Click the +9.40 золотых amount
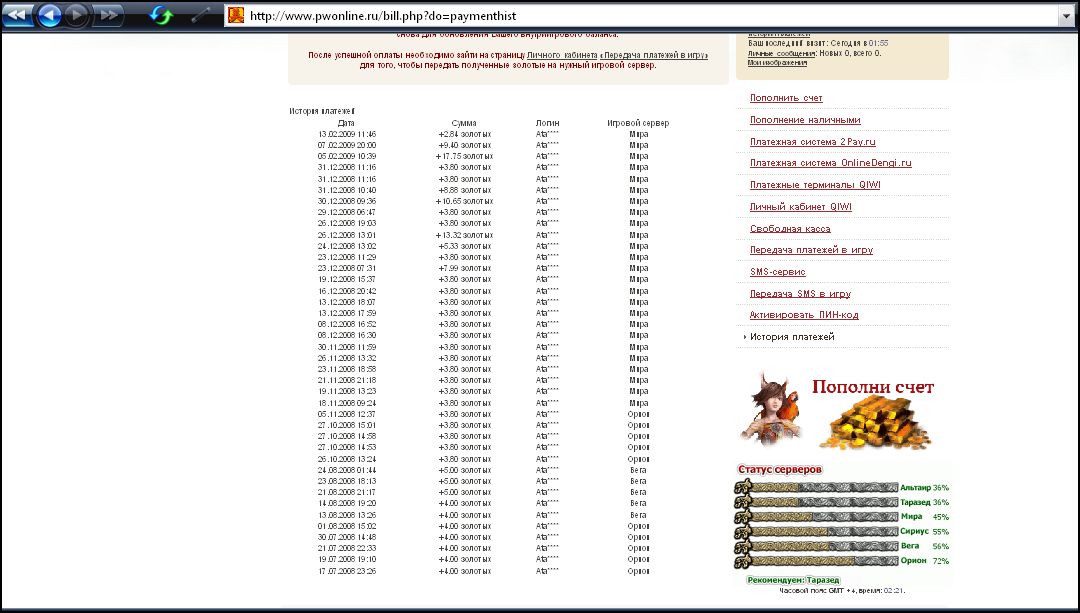1080x613 pixels. click(465, 145)
